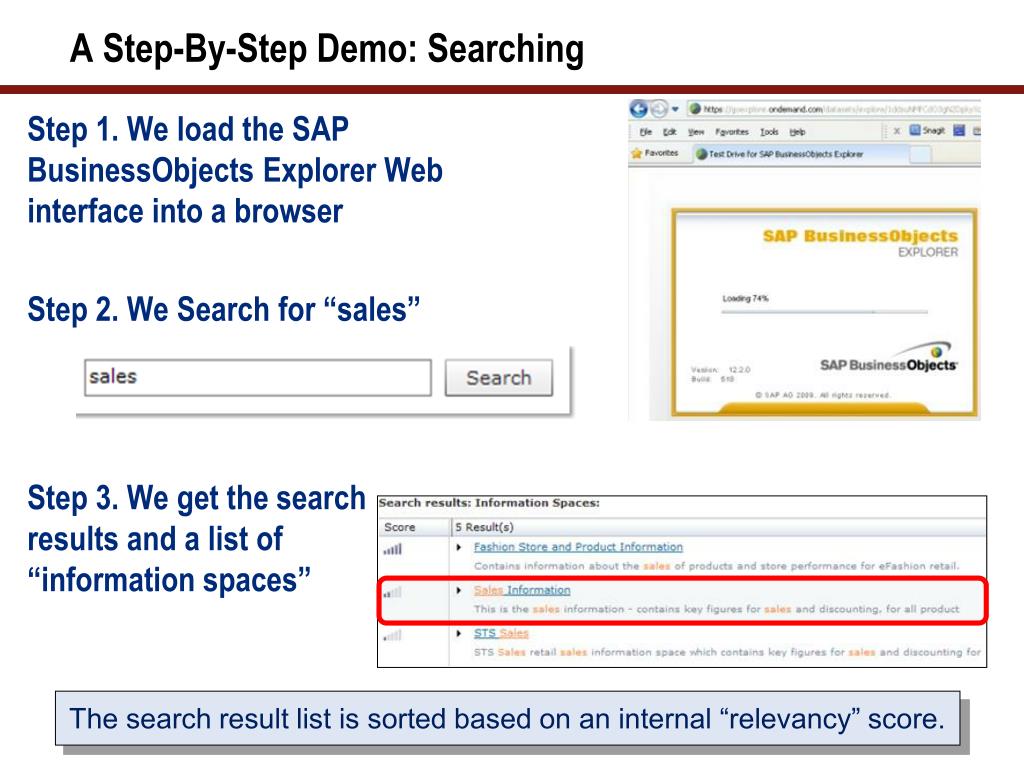Open the Fashion Store and Product Information link
This screenshot has width=1024, height=768.
point(578,547)
